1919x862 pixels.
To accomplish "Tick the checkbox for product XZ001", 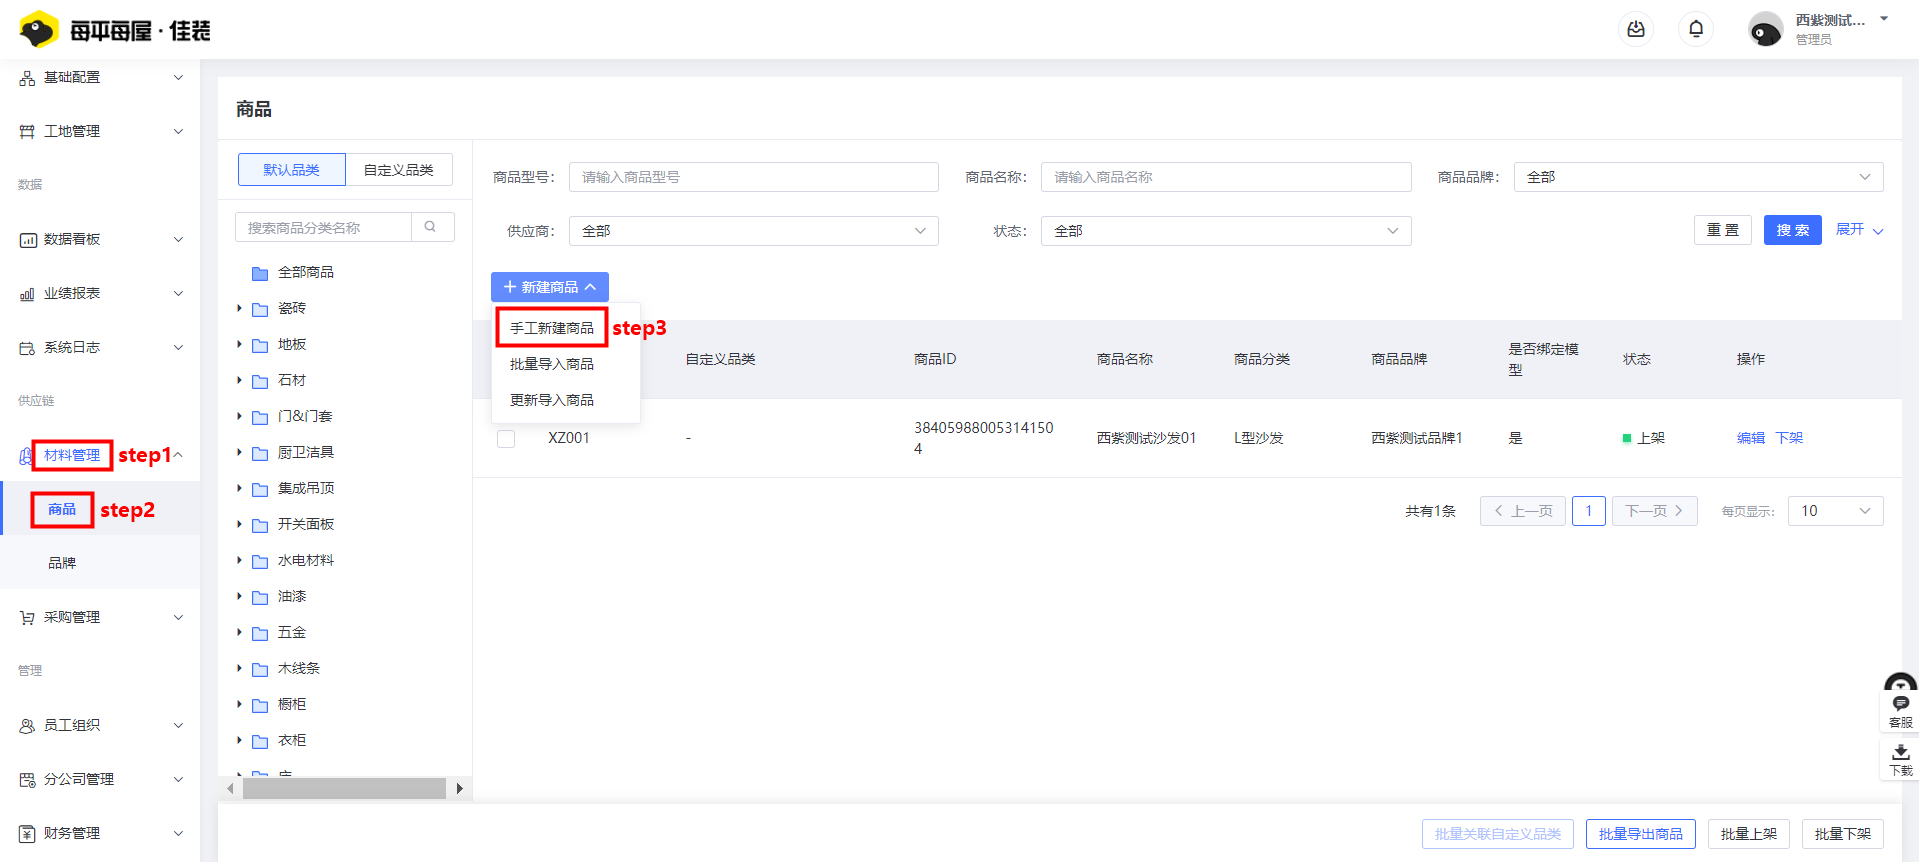I will coord(506,439).
